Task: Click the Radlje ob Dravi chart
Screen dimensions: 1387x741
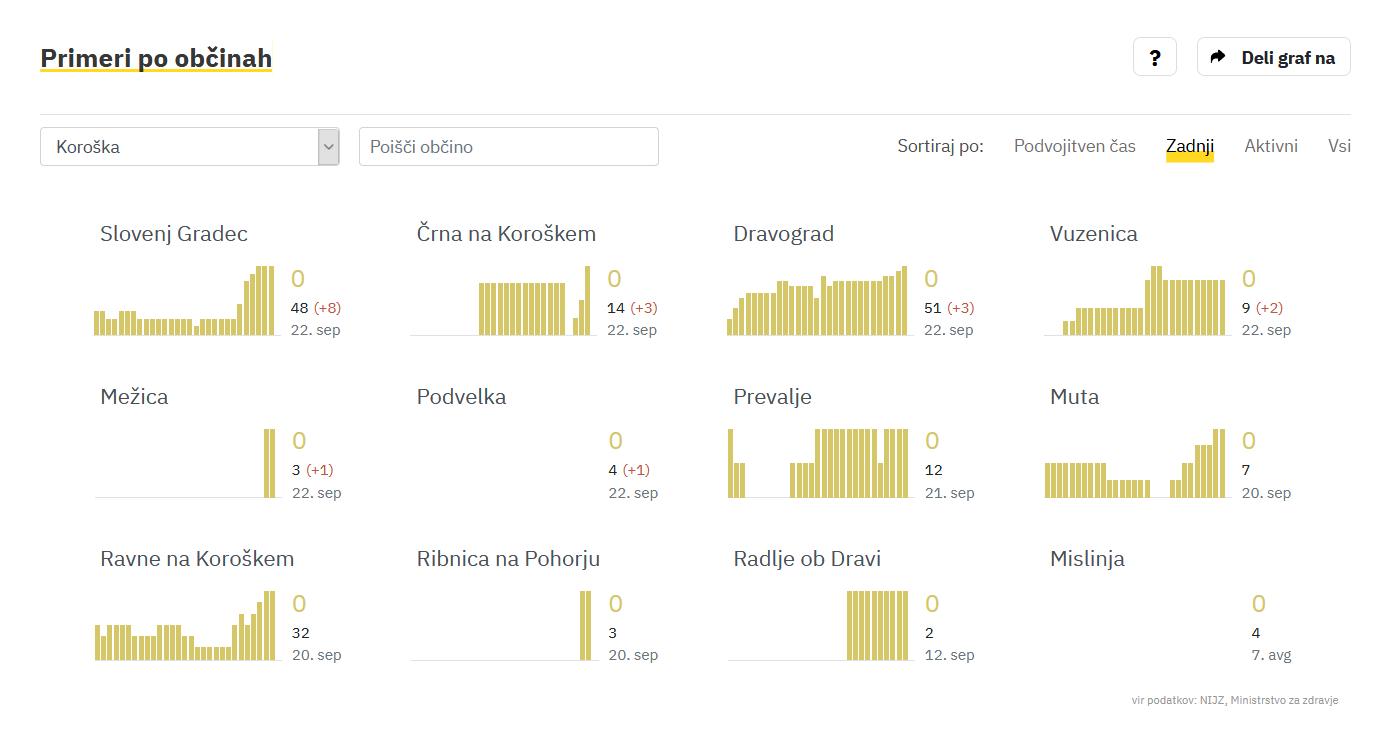Action: pyautogui.click(x=818, y=626)
